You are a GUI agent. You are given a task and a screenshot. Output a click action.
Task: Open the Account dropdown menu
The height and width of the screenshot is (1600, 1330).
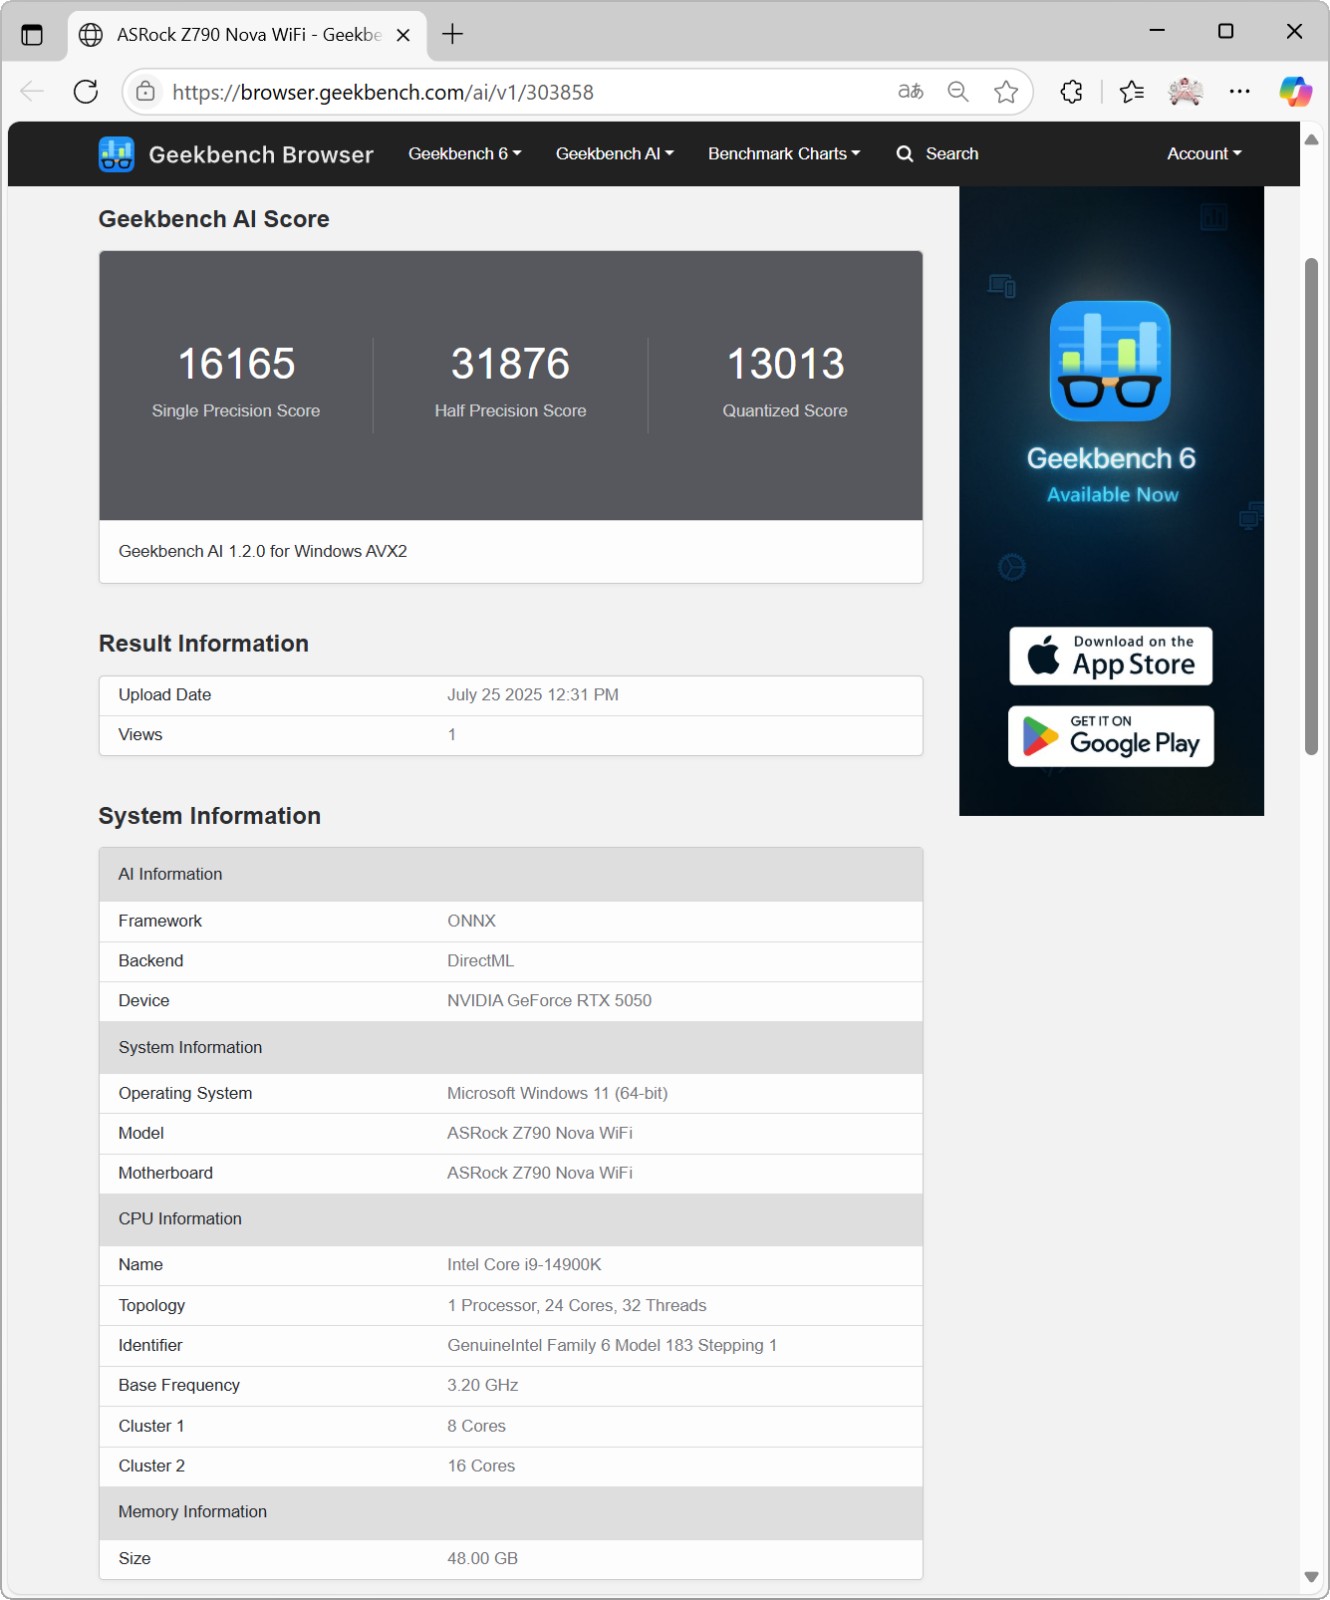point(1204,154)
